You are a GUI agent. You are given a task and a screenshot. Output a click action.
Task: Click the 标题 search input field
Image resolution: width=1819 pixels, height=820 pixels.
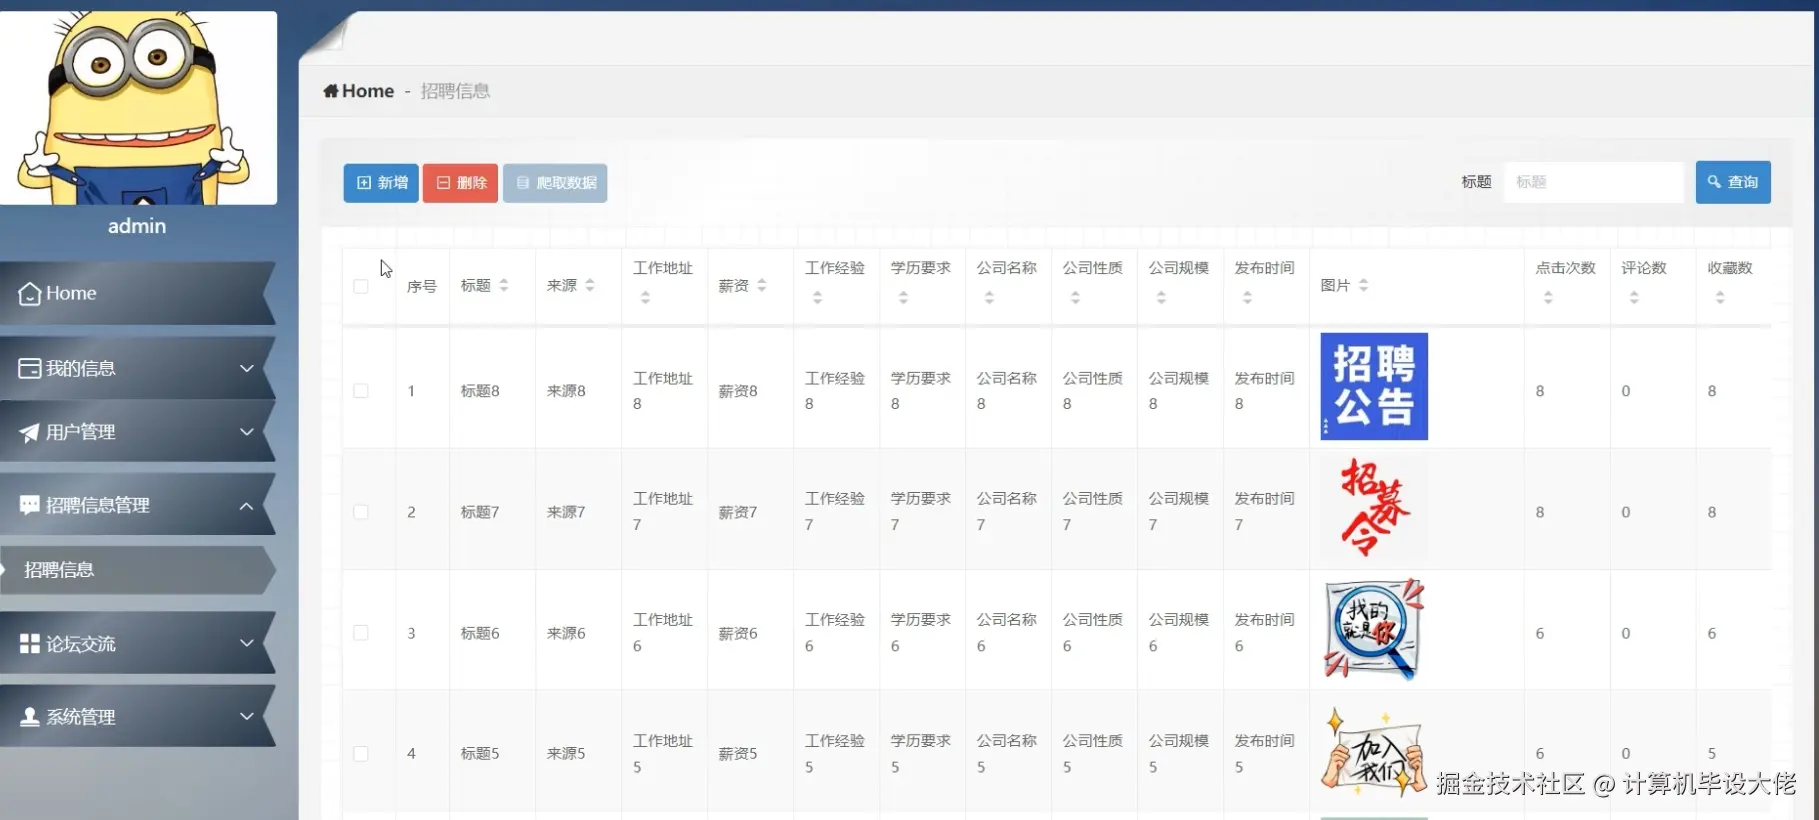(1594, 182)
